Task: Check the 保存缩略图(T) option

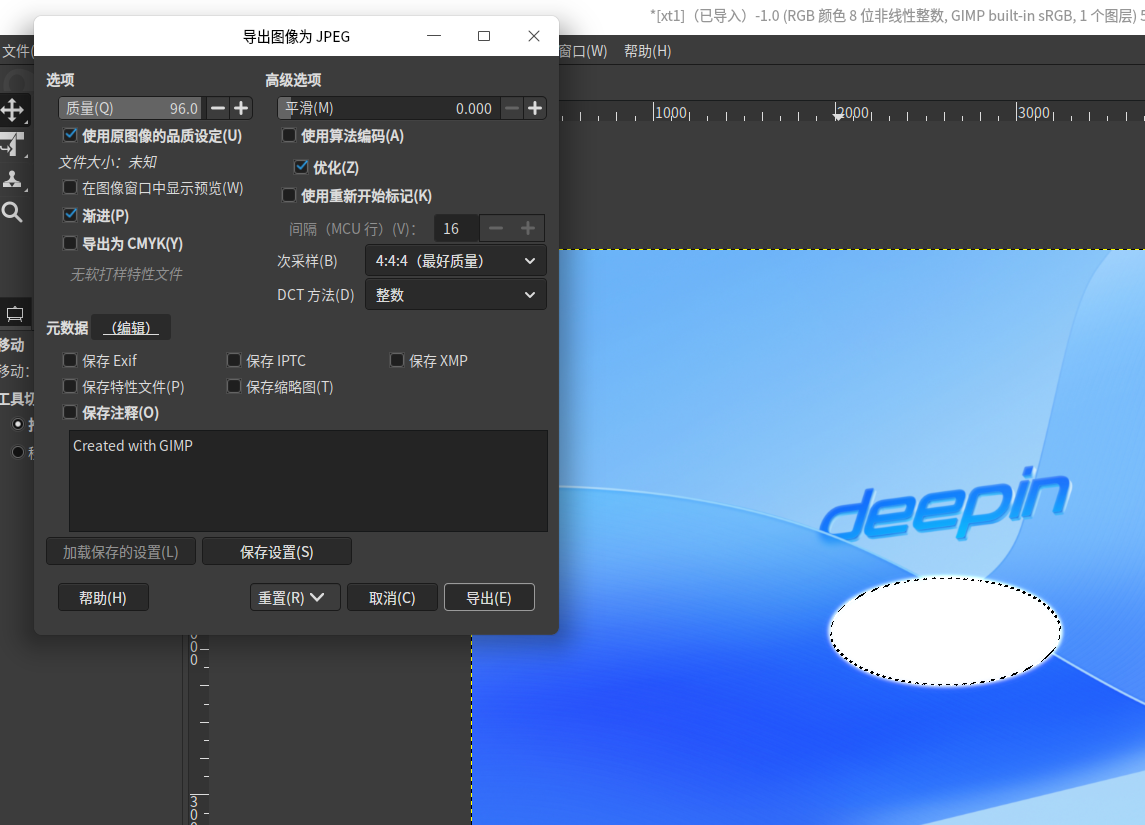Action: 234,386
